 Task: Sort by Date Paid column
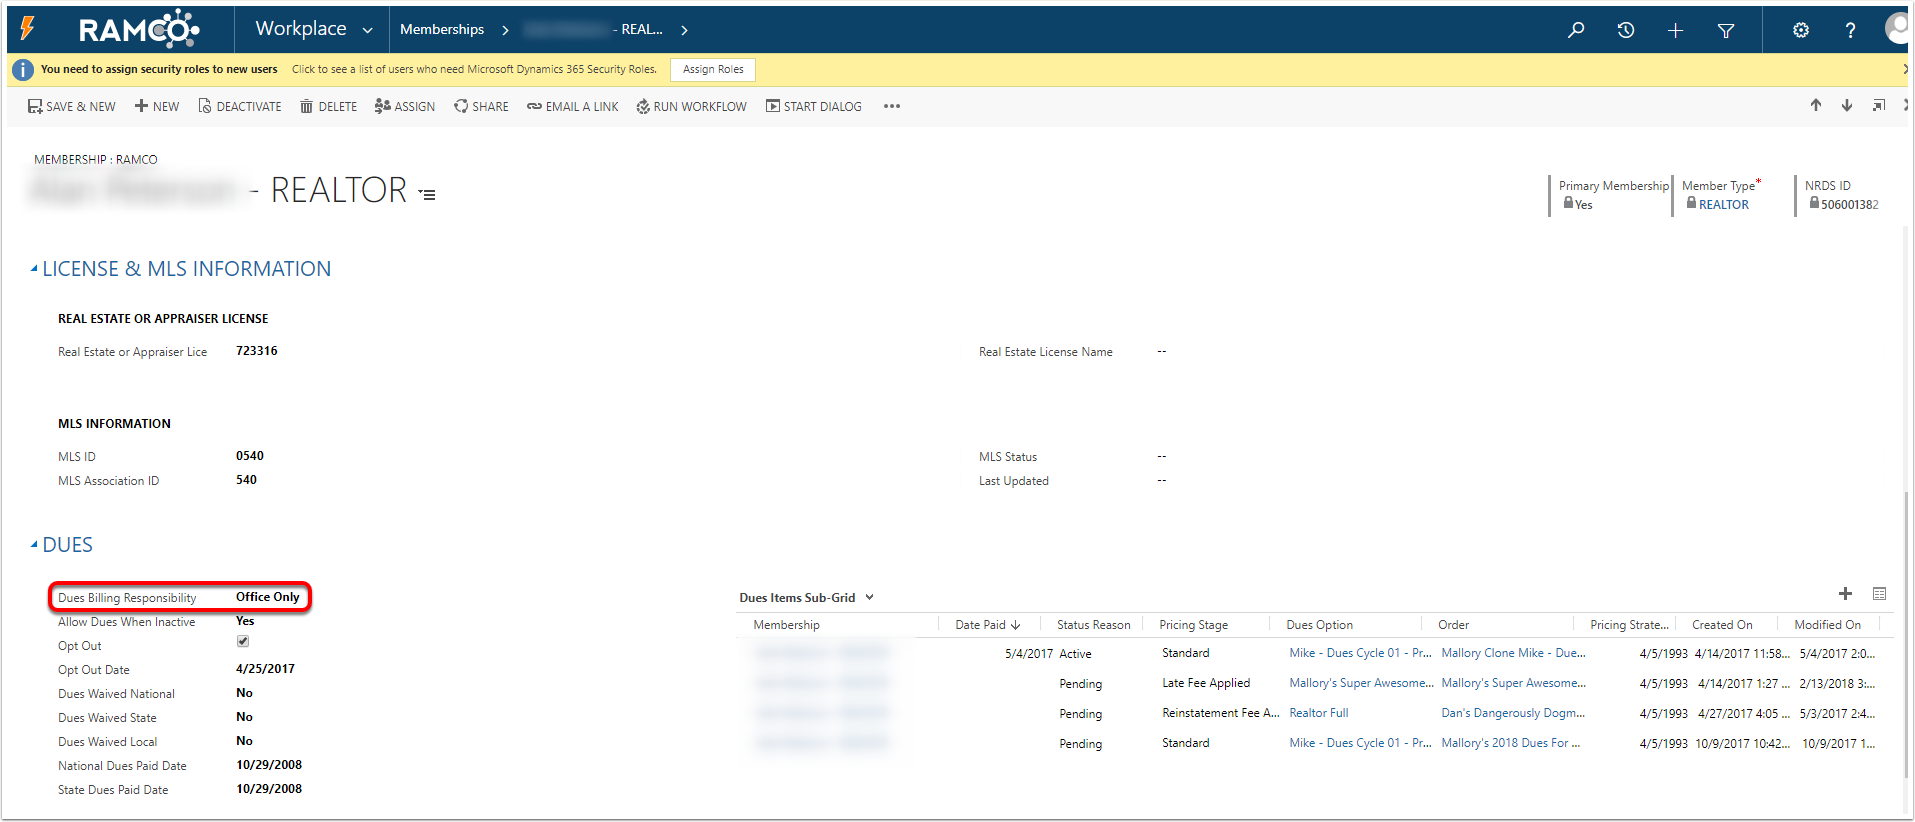coord(987,625)
